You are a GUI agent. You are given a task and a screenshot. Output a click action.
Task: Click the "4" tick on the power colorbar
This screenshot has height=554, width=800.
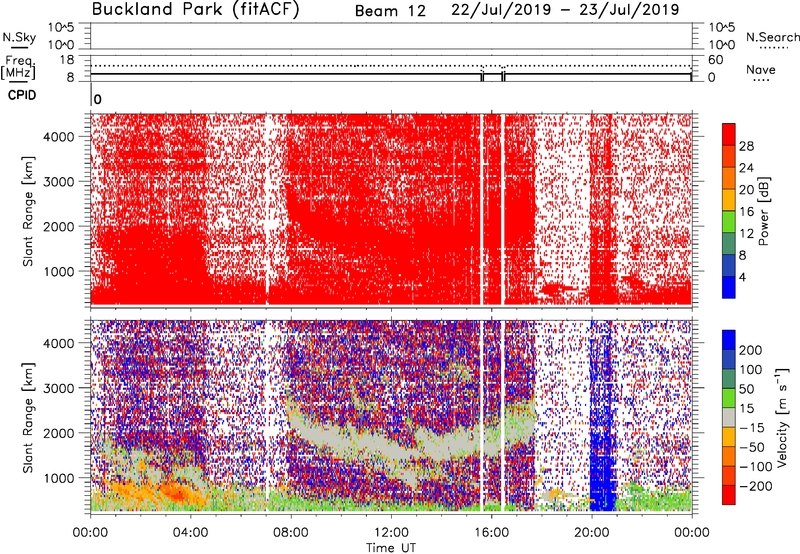coord(742,278)
